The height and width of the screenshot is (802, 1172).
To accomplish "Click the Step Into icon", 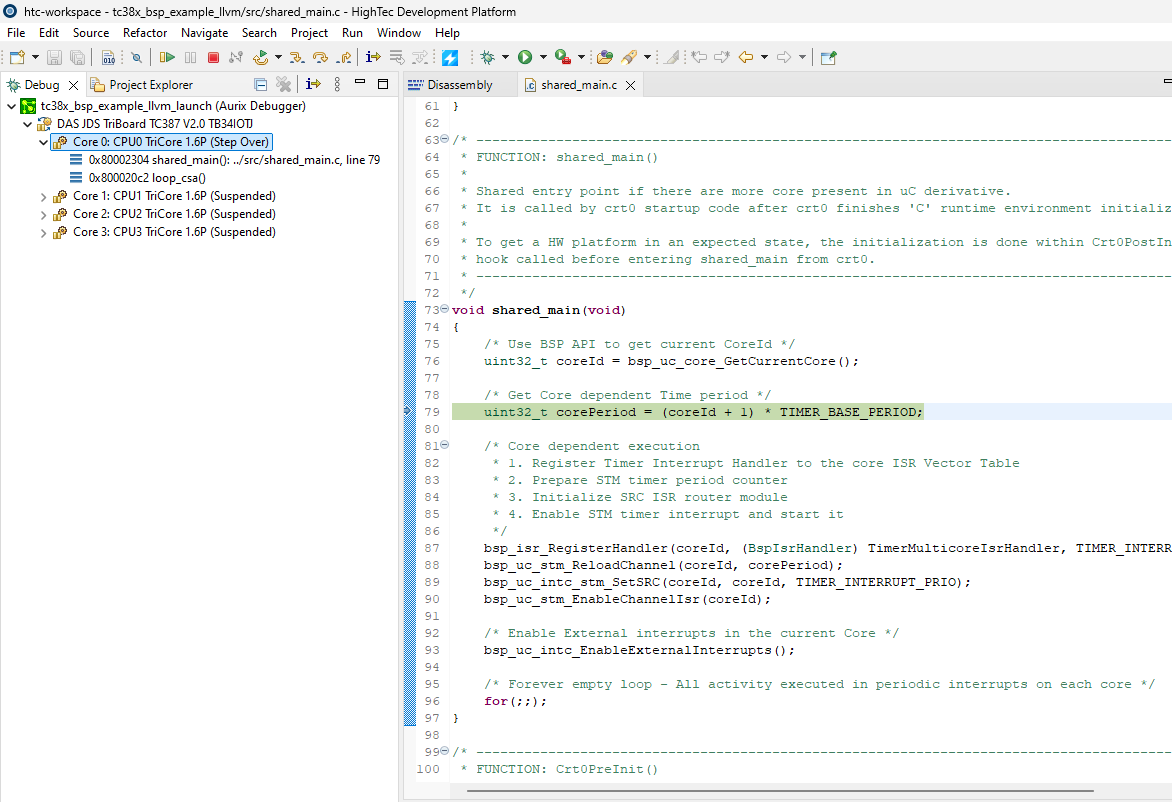I will pyautogui.click(x=297, y=57).
